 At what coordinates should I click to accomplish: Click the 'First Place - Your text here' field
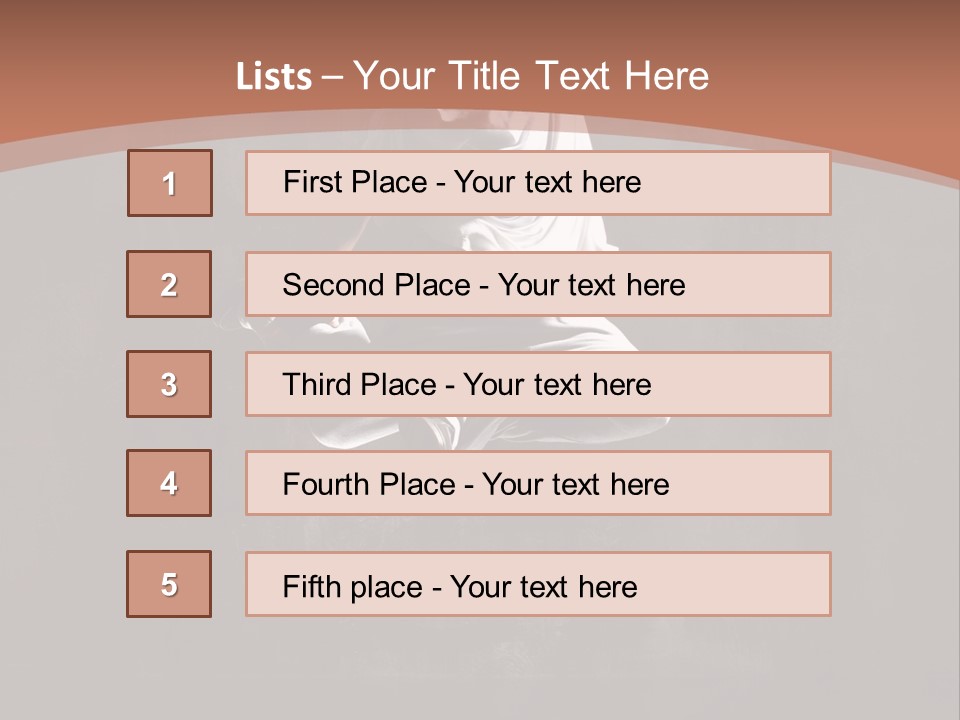538,183
